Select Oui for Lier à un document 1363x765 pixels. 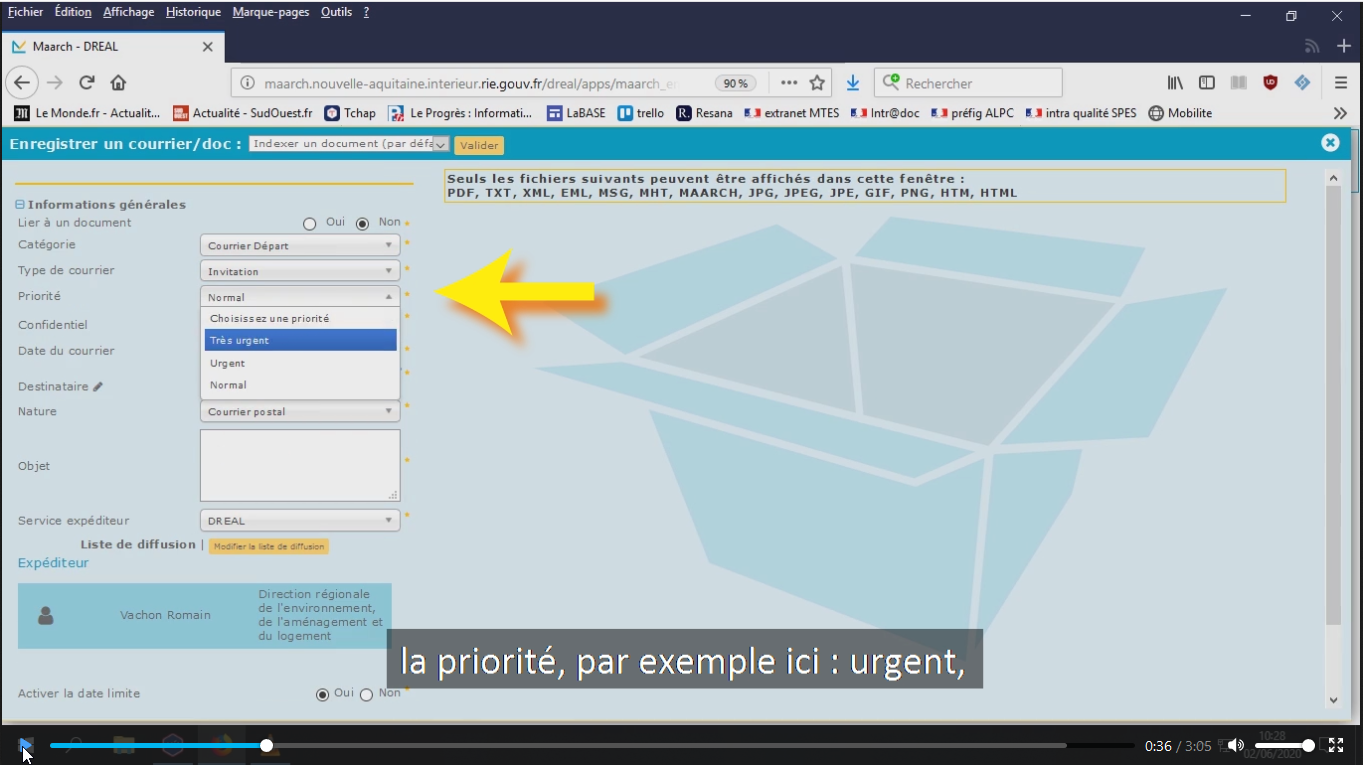coord(310,224)
